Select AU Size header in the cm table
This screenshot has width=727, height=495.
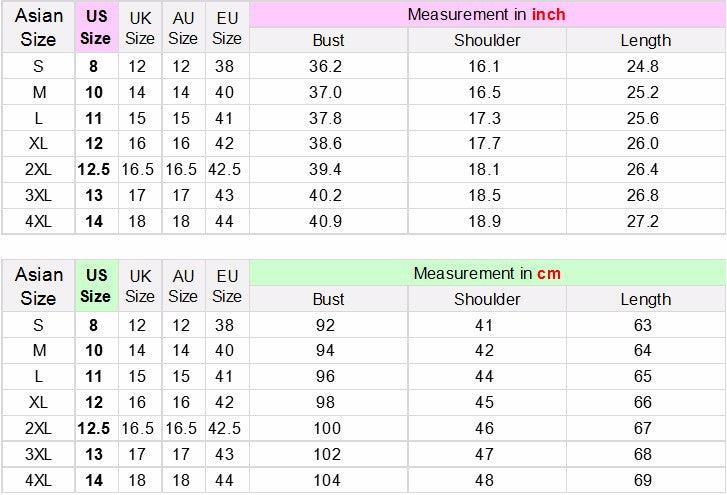coord(183,285)
